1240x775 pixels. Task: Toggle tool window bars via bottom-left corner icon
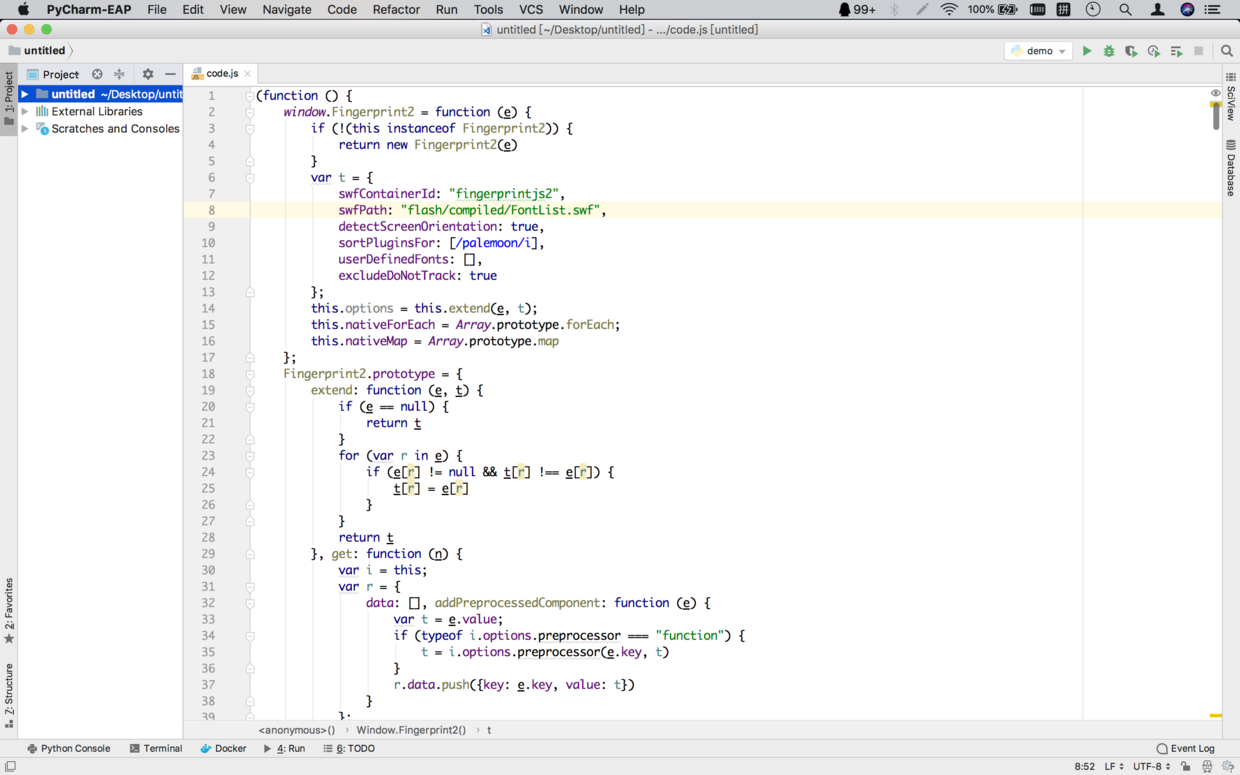pos(10,767)
